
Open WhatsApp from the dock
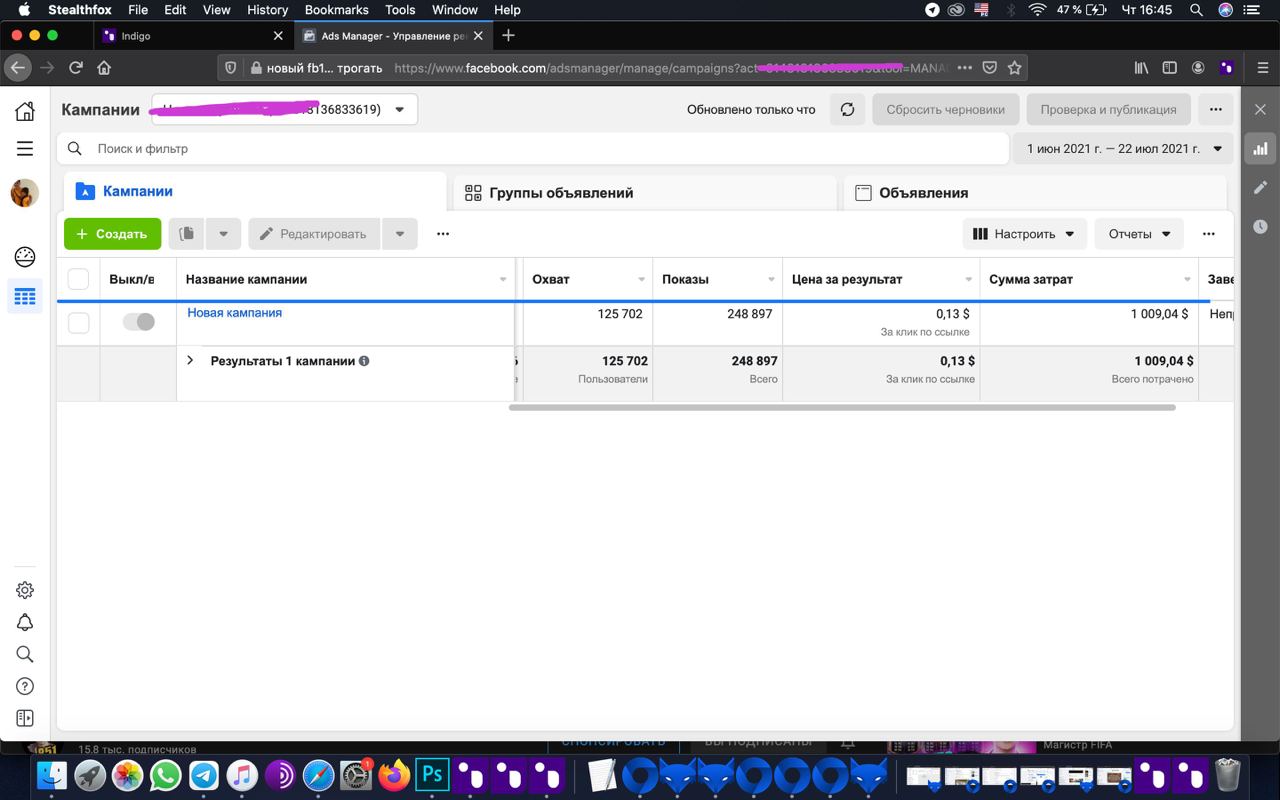[166, 775]
